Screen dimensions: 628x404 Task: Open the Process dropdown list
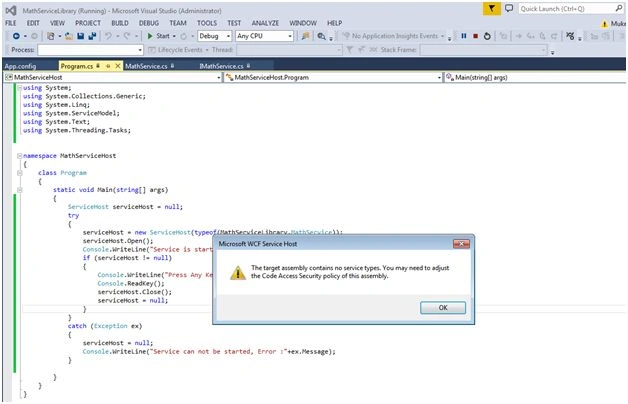(140, 50)
